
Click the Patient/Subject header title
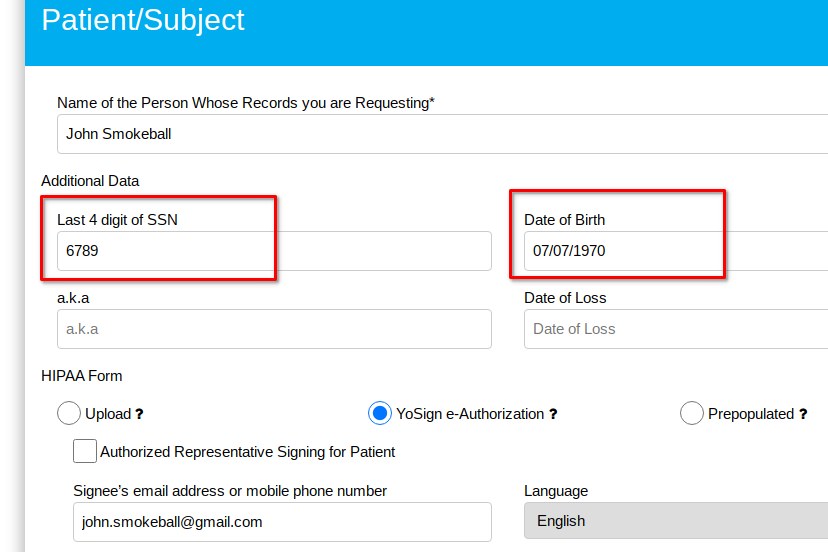pos(143,21)
